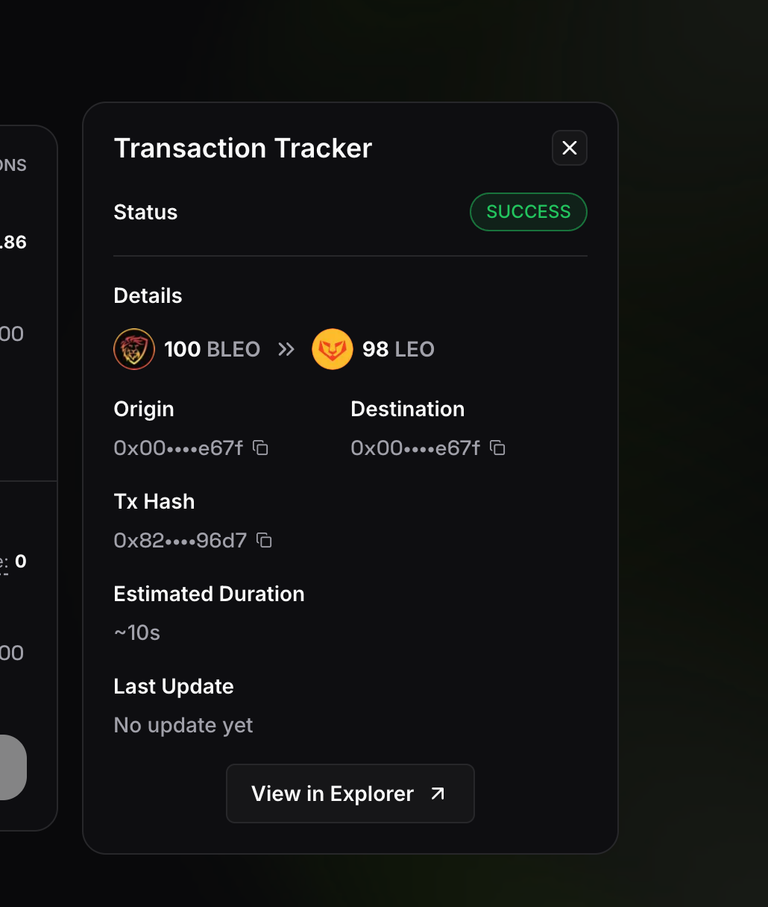Click the Transaction Tracker title
This screenshot has width=768, height=907.
coord(243,148)
